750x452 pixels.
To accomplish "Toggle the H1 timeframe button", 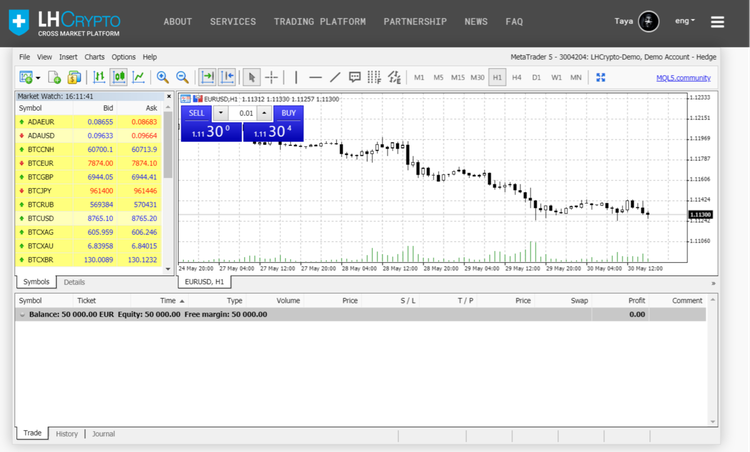I will 497,77.
